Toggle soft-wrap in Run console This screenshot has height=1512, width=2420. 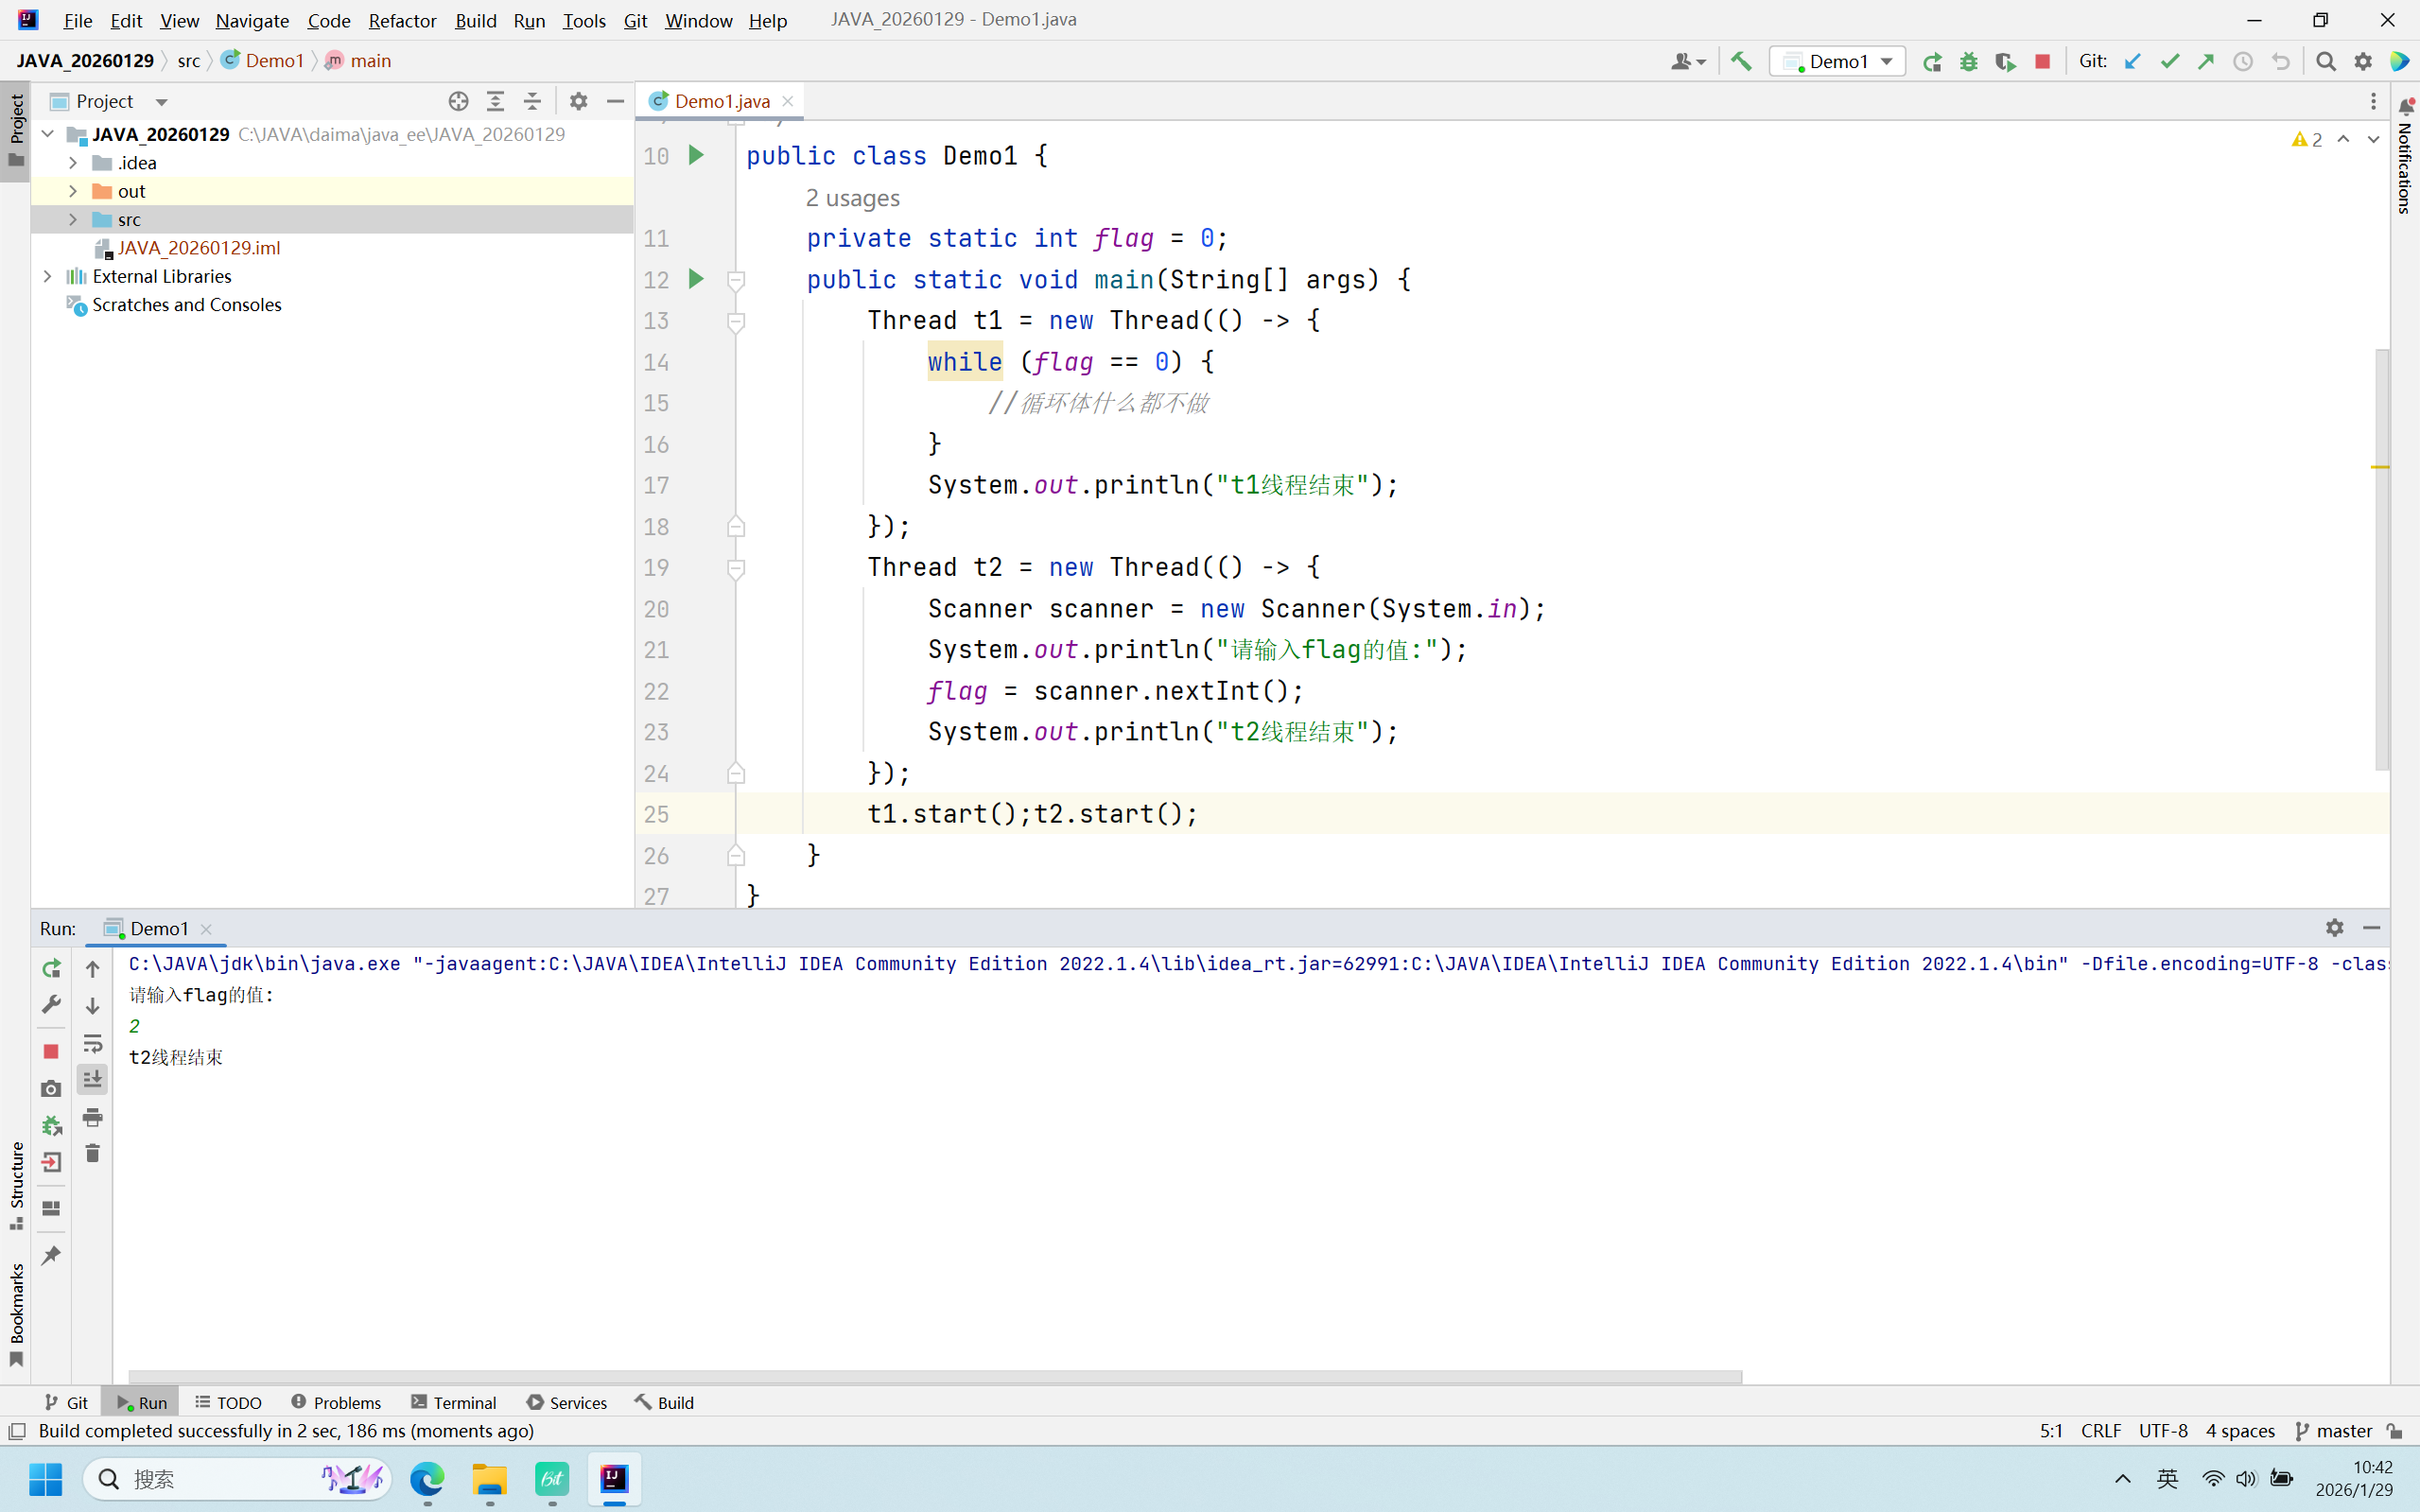[92, 1043]
